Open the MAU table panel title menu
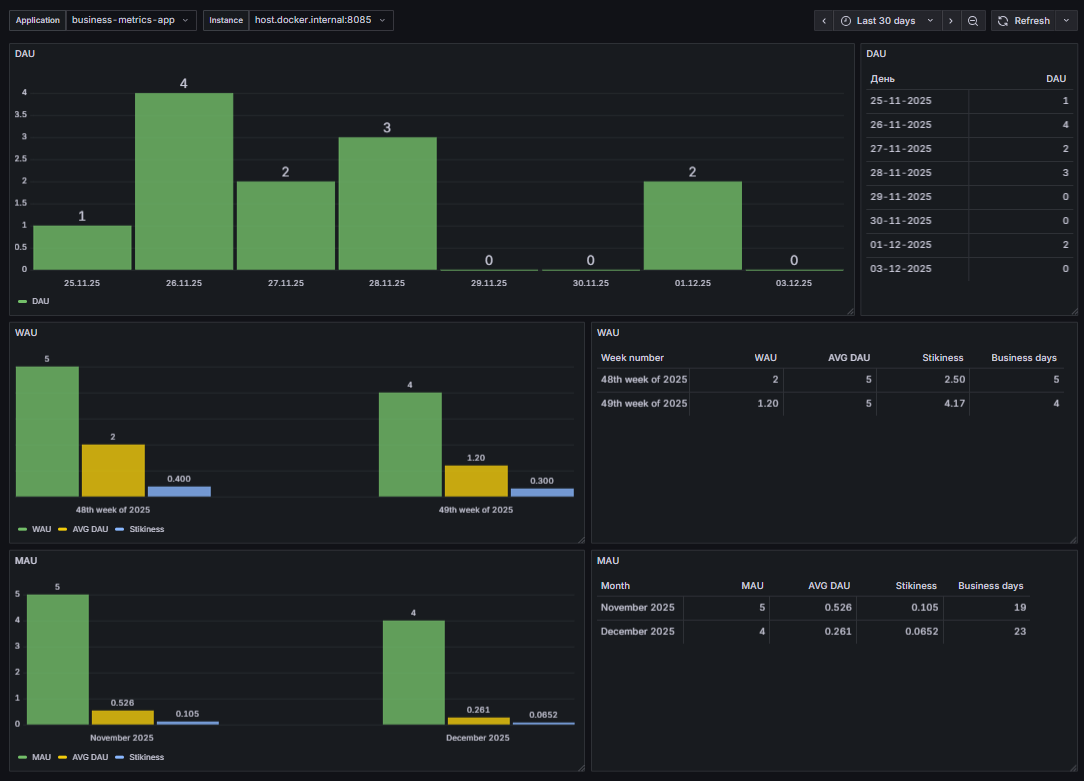Image resolution: width=1084 pixels, height=781 pixels. 608,561
